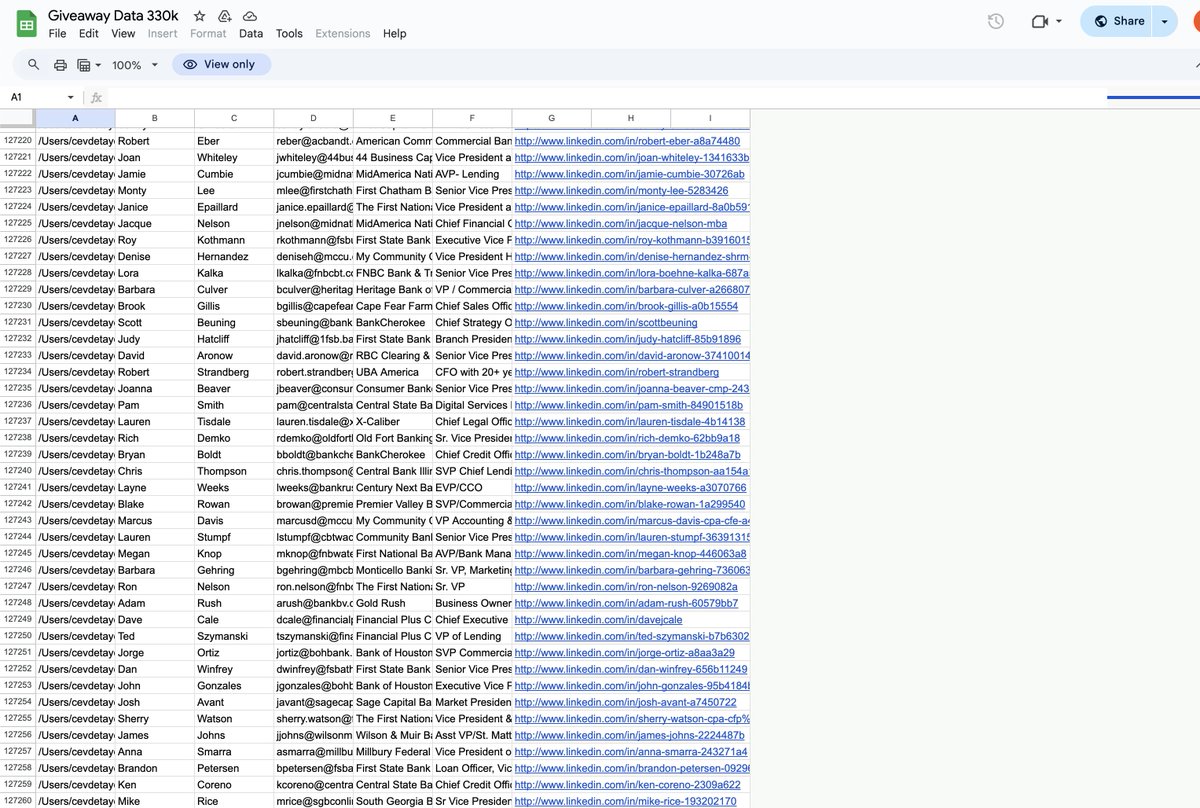The image size is (1200, 808).
Task: Open the Data menu
Action: tap(251, 33)
